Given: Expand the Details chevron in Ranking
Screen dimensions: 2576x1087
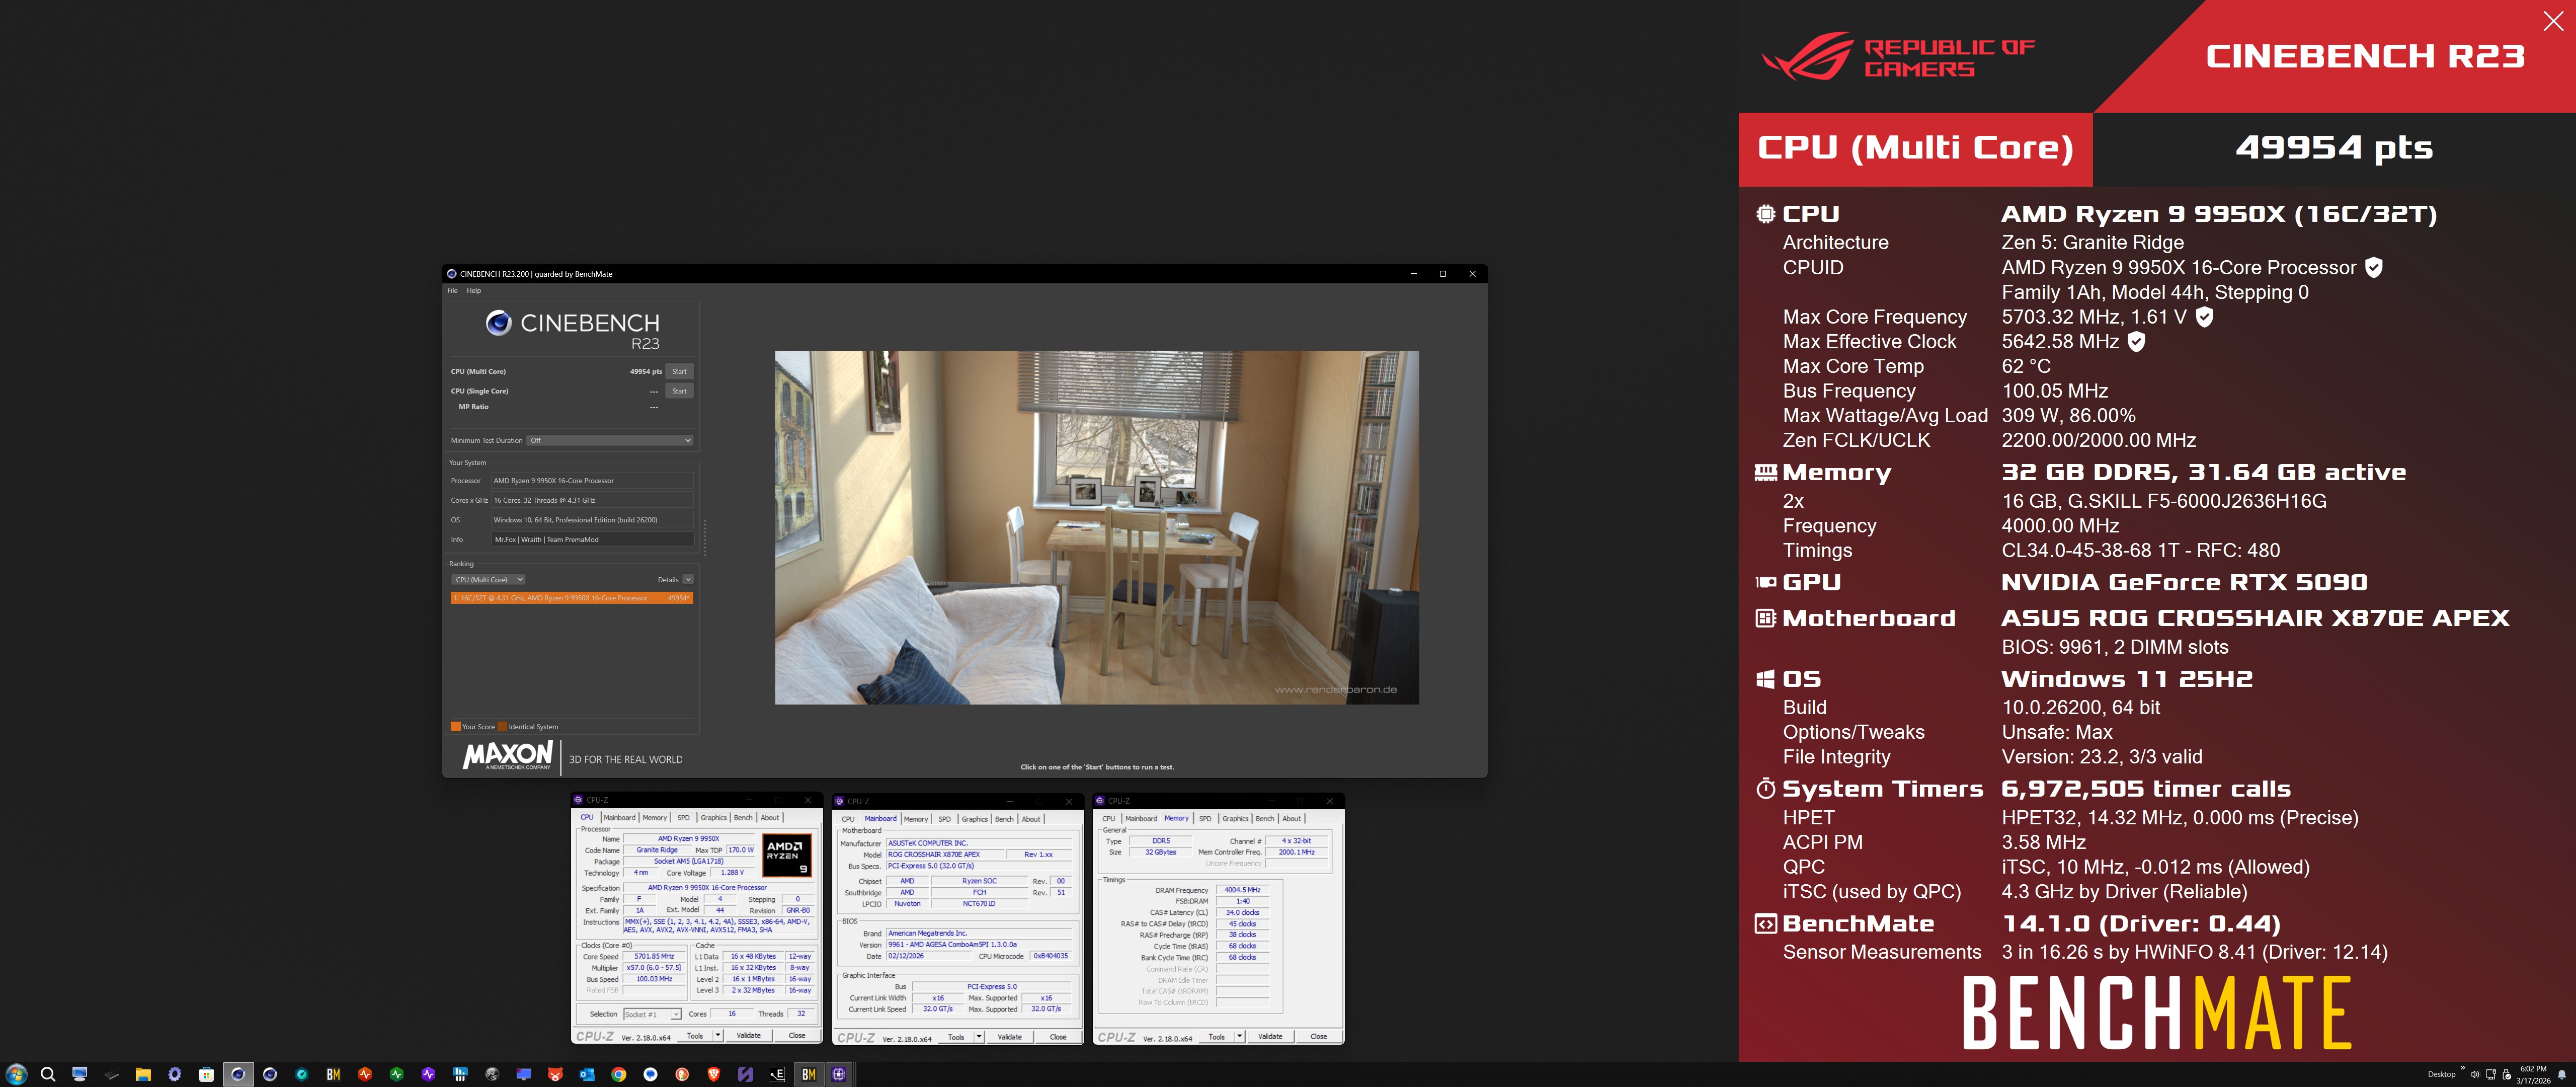Looking at the screenshot, I should point(688,580).
